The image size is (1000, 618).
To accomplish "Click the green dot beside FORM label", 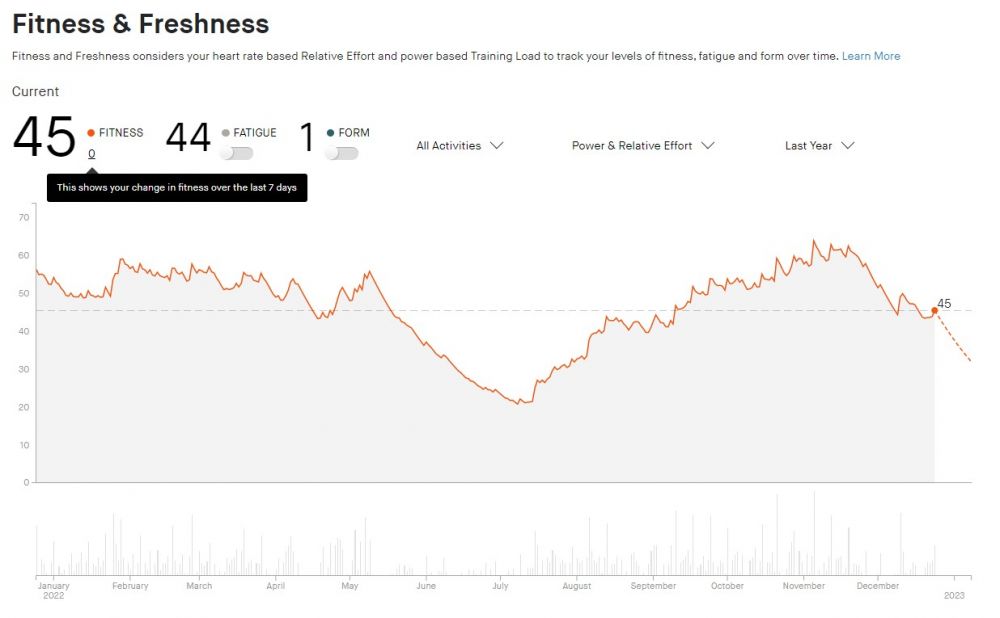I will (331, 132).
